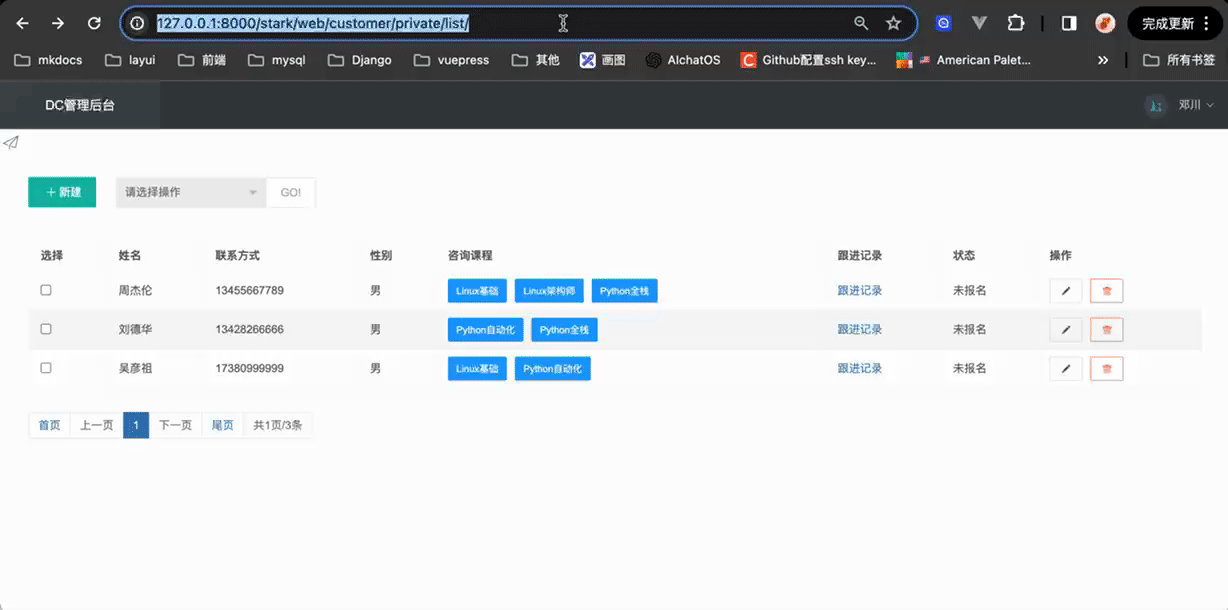
Task: Bookmark this page with the star icon
Action: click(x=893, y=23)
